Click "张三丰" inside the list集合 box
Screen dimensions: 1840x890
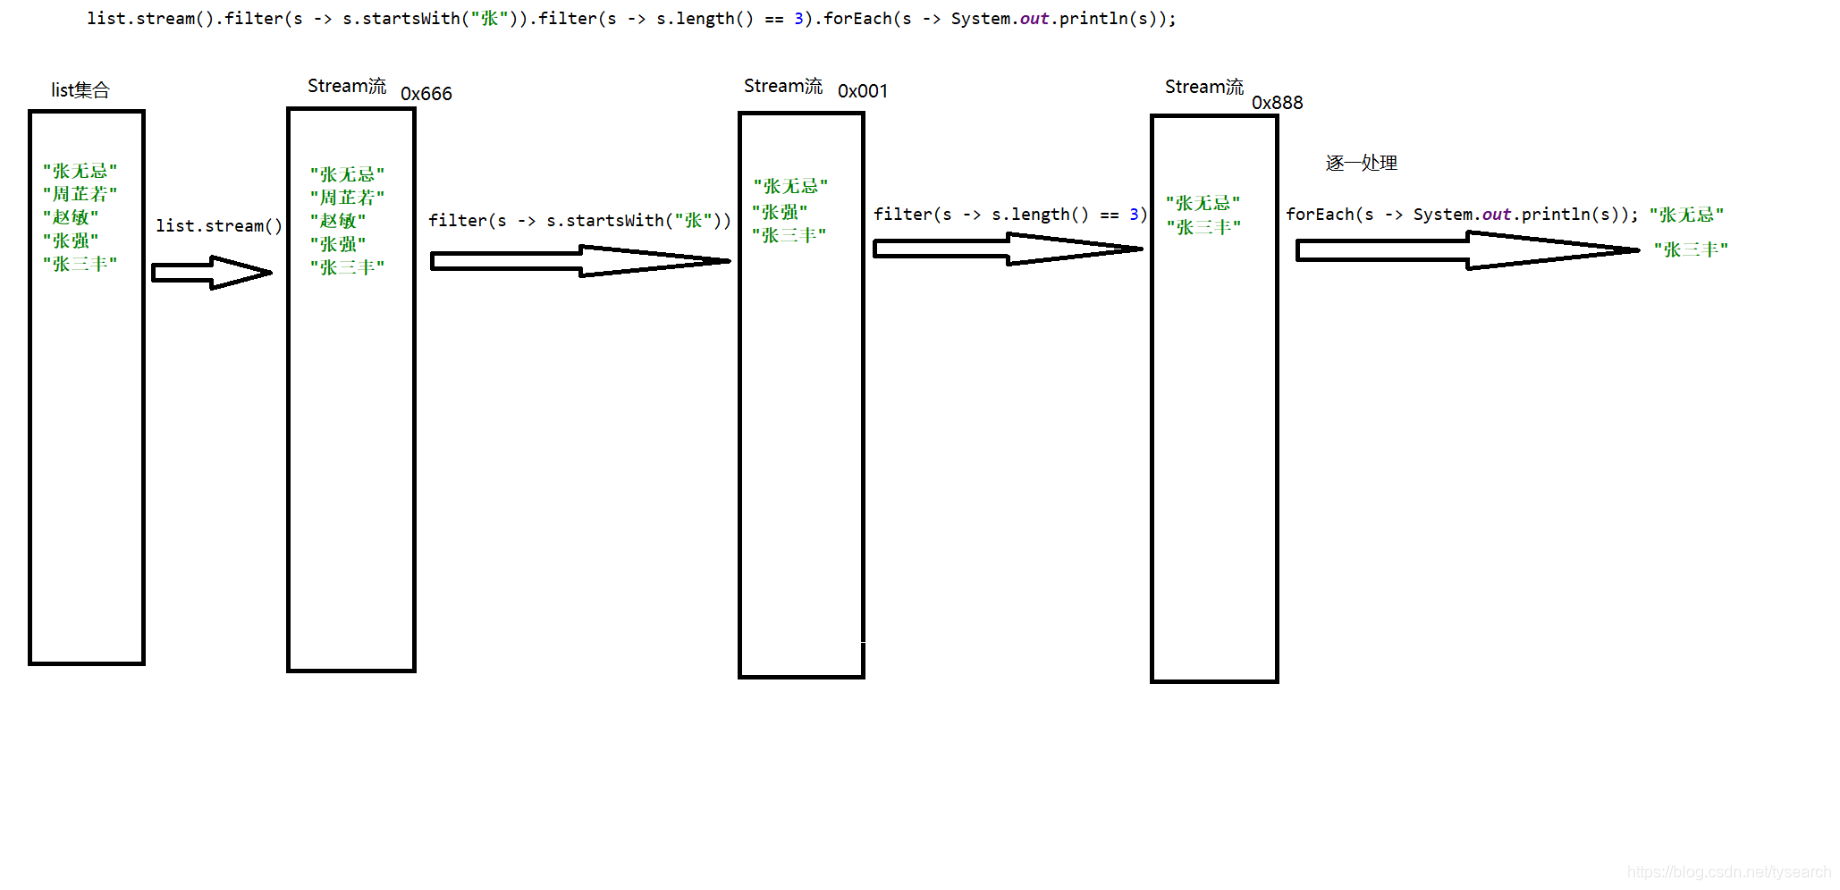pos(80,264)
